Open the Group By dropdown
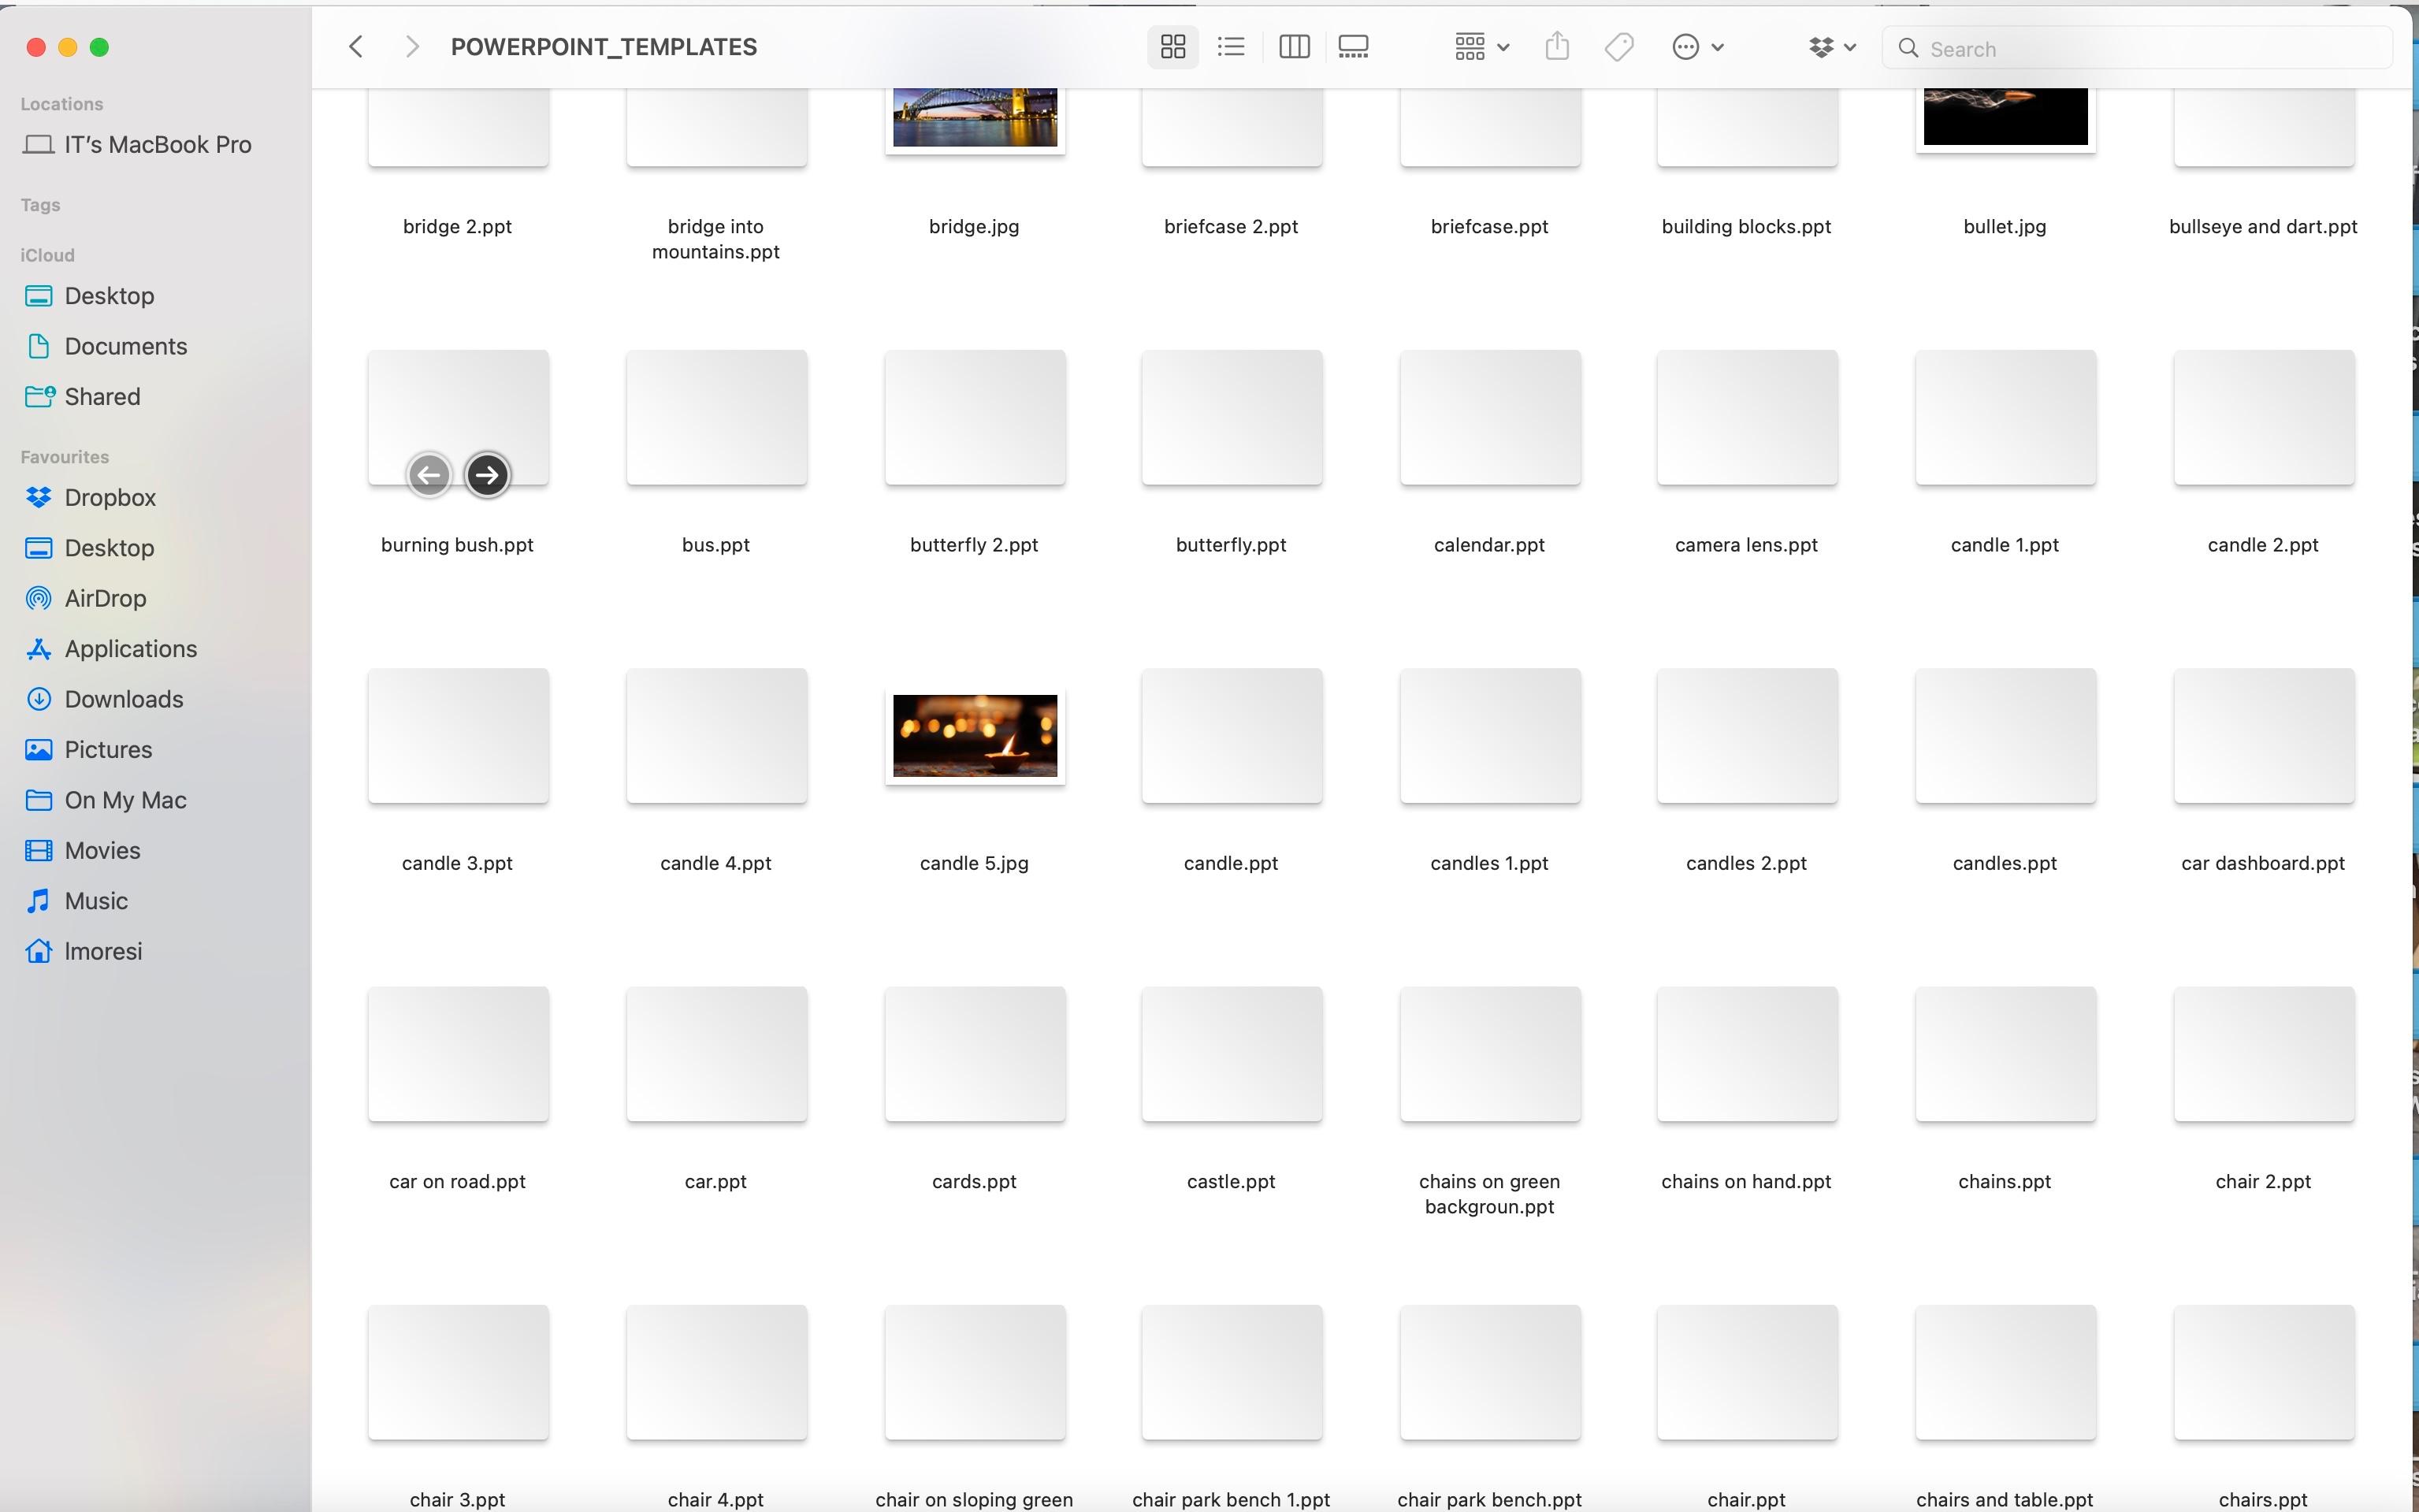The width and height of the screenshot is (2419, 1512). [1481, 47]
